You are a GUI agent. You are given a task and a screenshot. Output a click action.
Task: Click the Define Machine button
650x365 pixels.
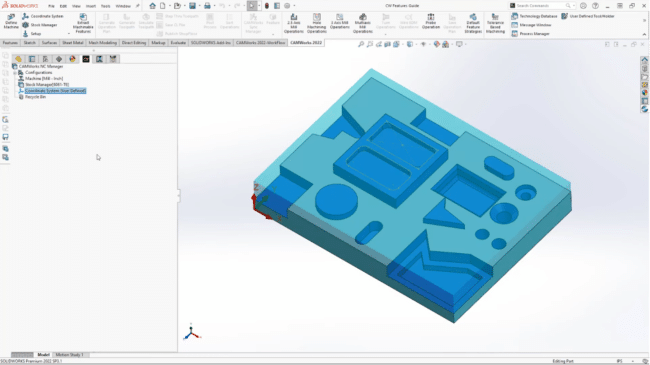11,22
